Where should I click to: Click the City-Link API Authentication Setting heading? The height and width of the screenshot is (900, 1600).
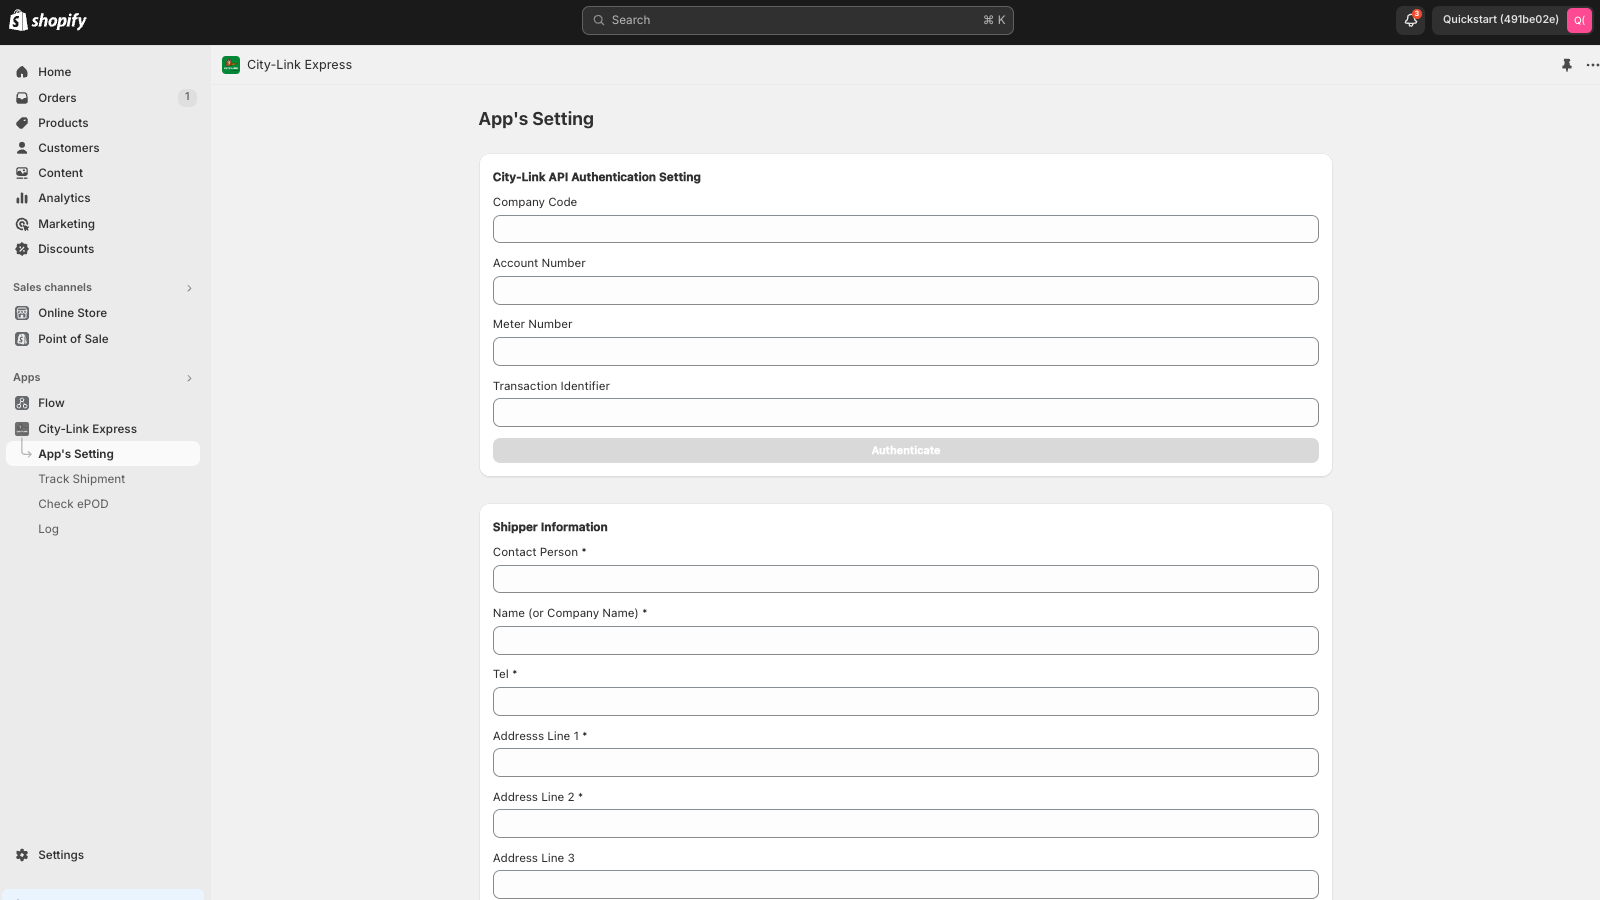(x=596, y=177)
